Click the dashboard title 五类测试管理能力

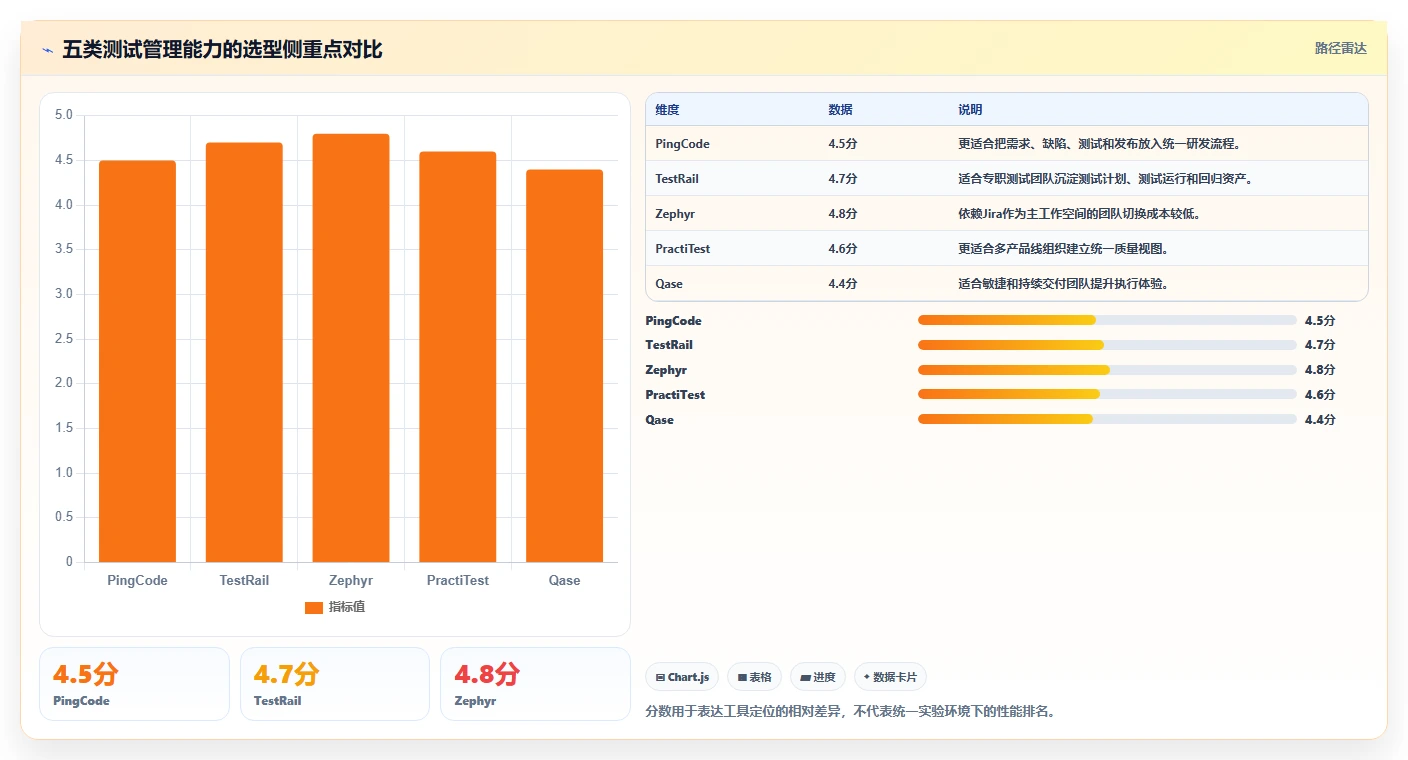coord(222,50)
